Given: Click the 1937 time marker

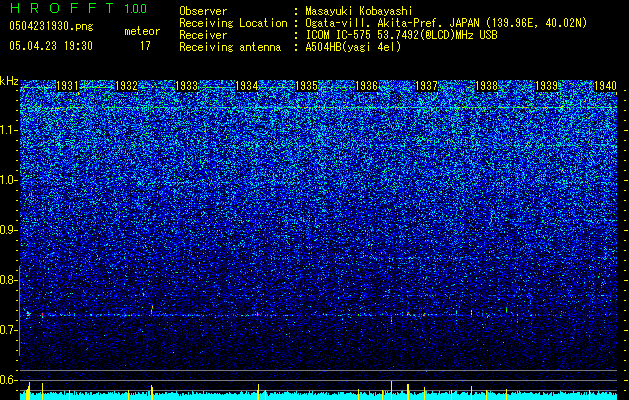Looking at the screenshot, I should pos(426,86).
